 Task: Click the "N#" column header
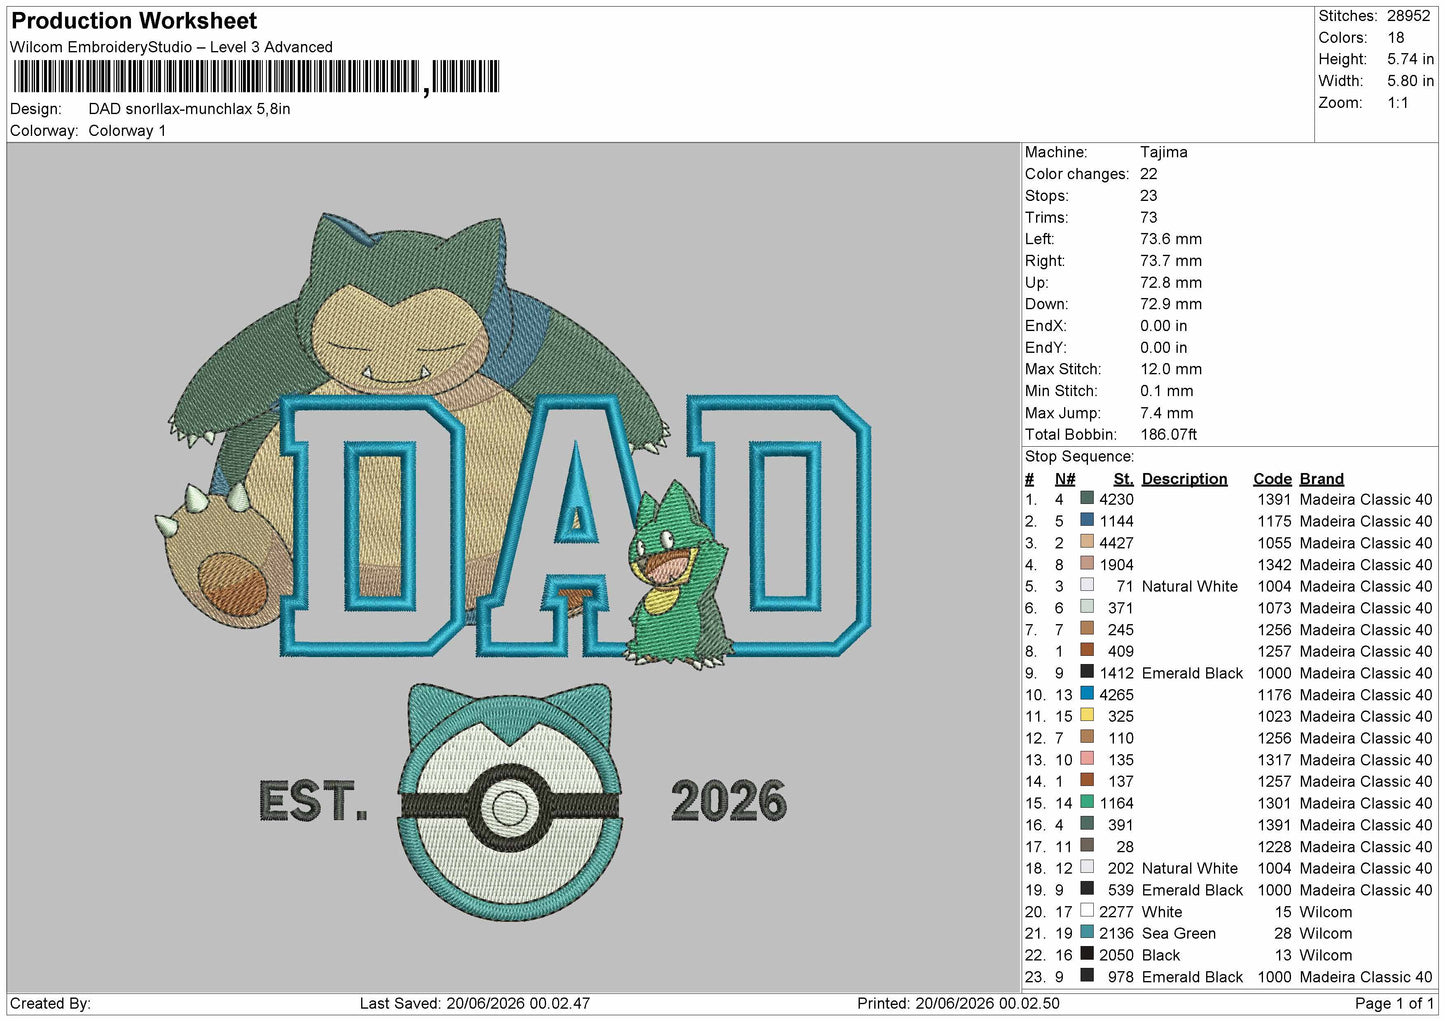coord(1065,479)
